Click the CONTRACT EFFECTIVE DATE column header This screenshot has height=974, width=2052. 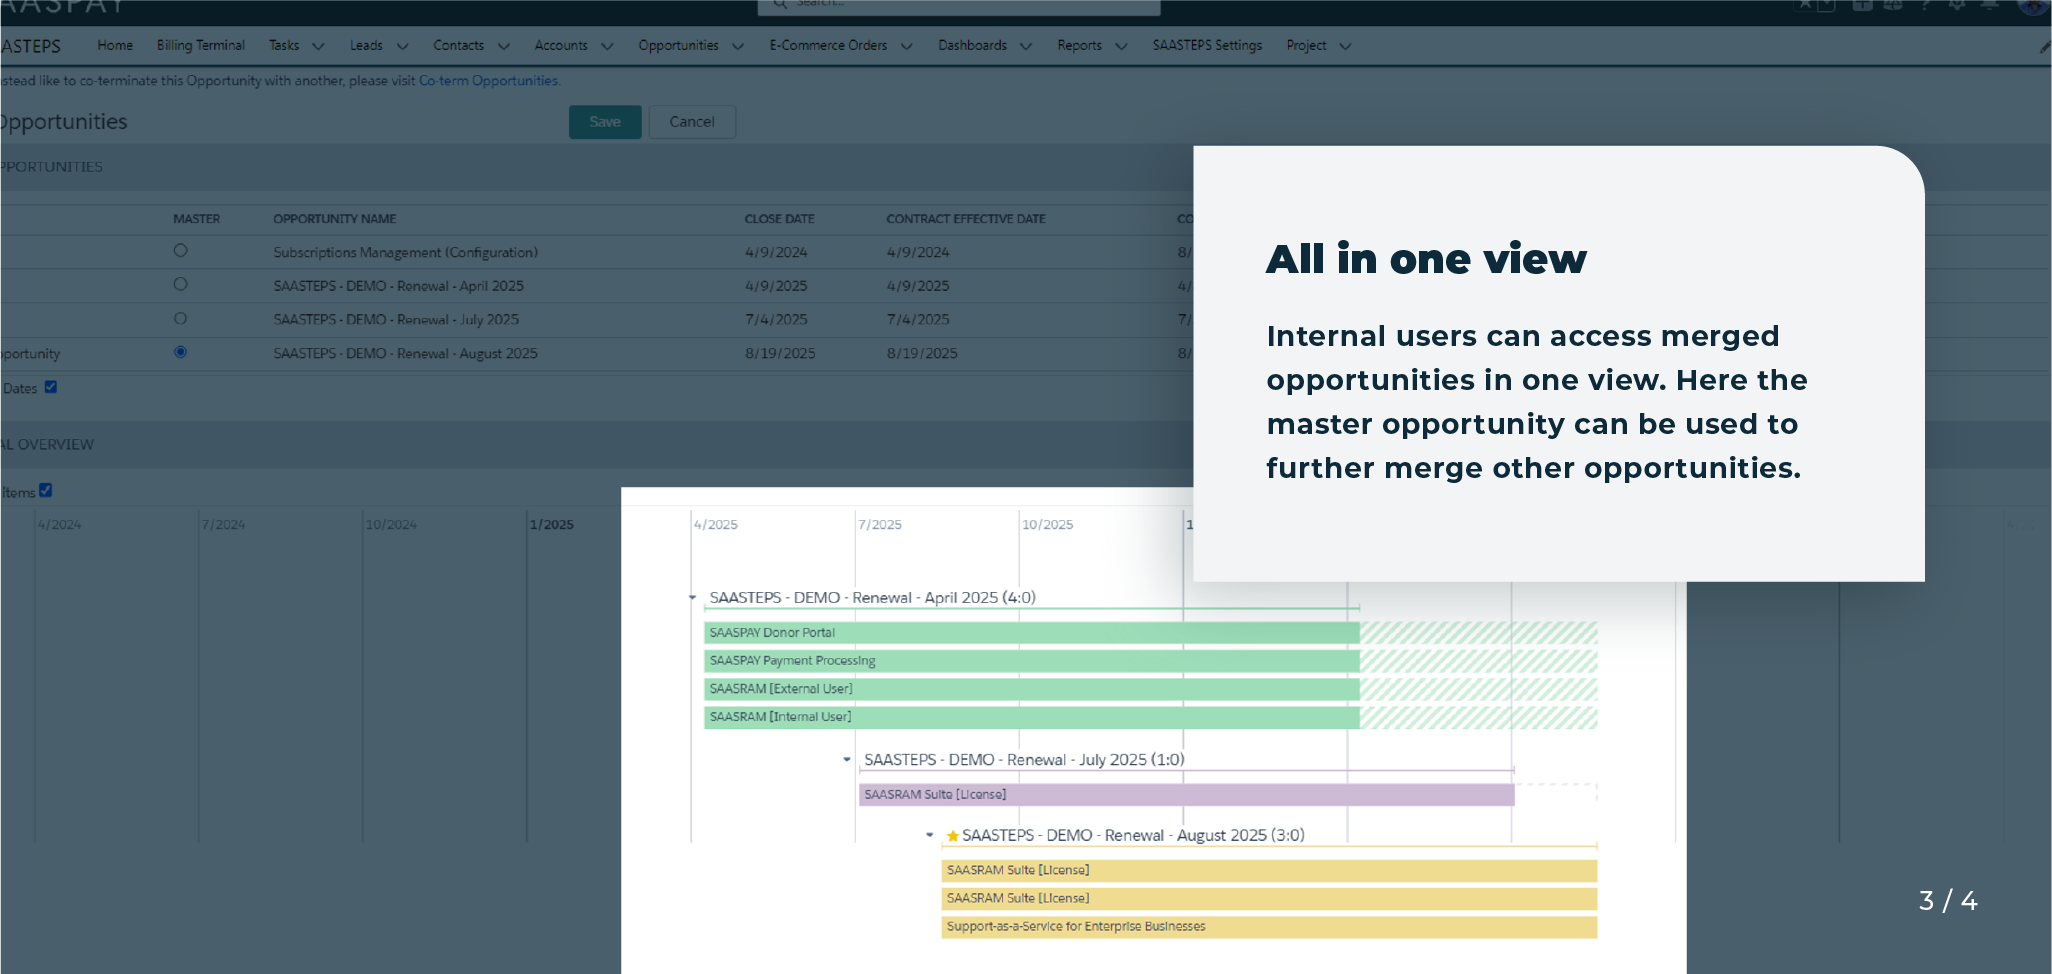(966, 219)
